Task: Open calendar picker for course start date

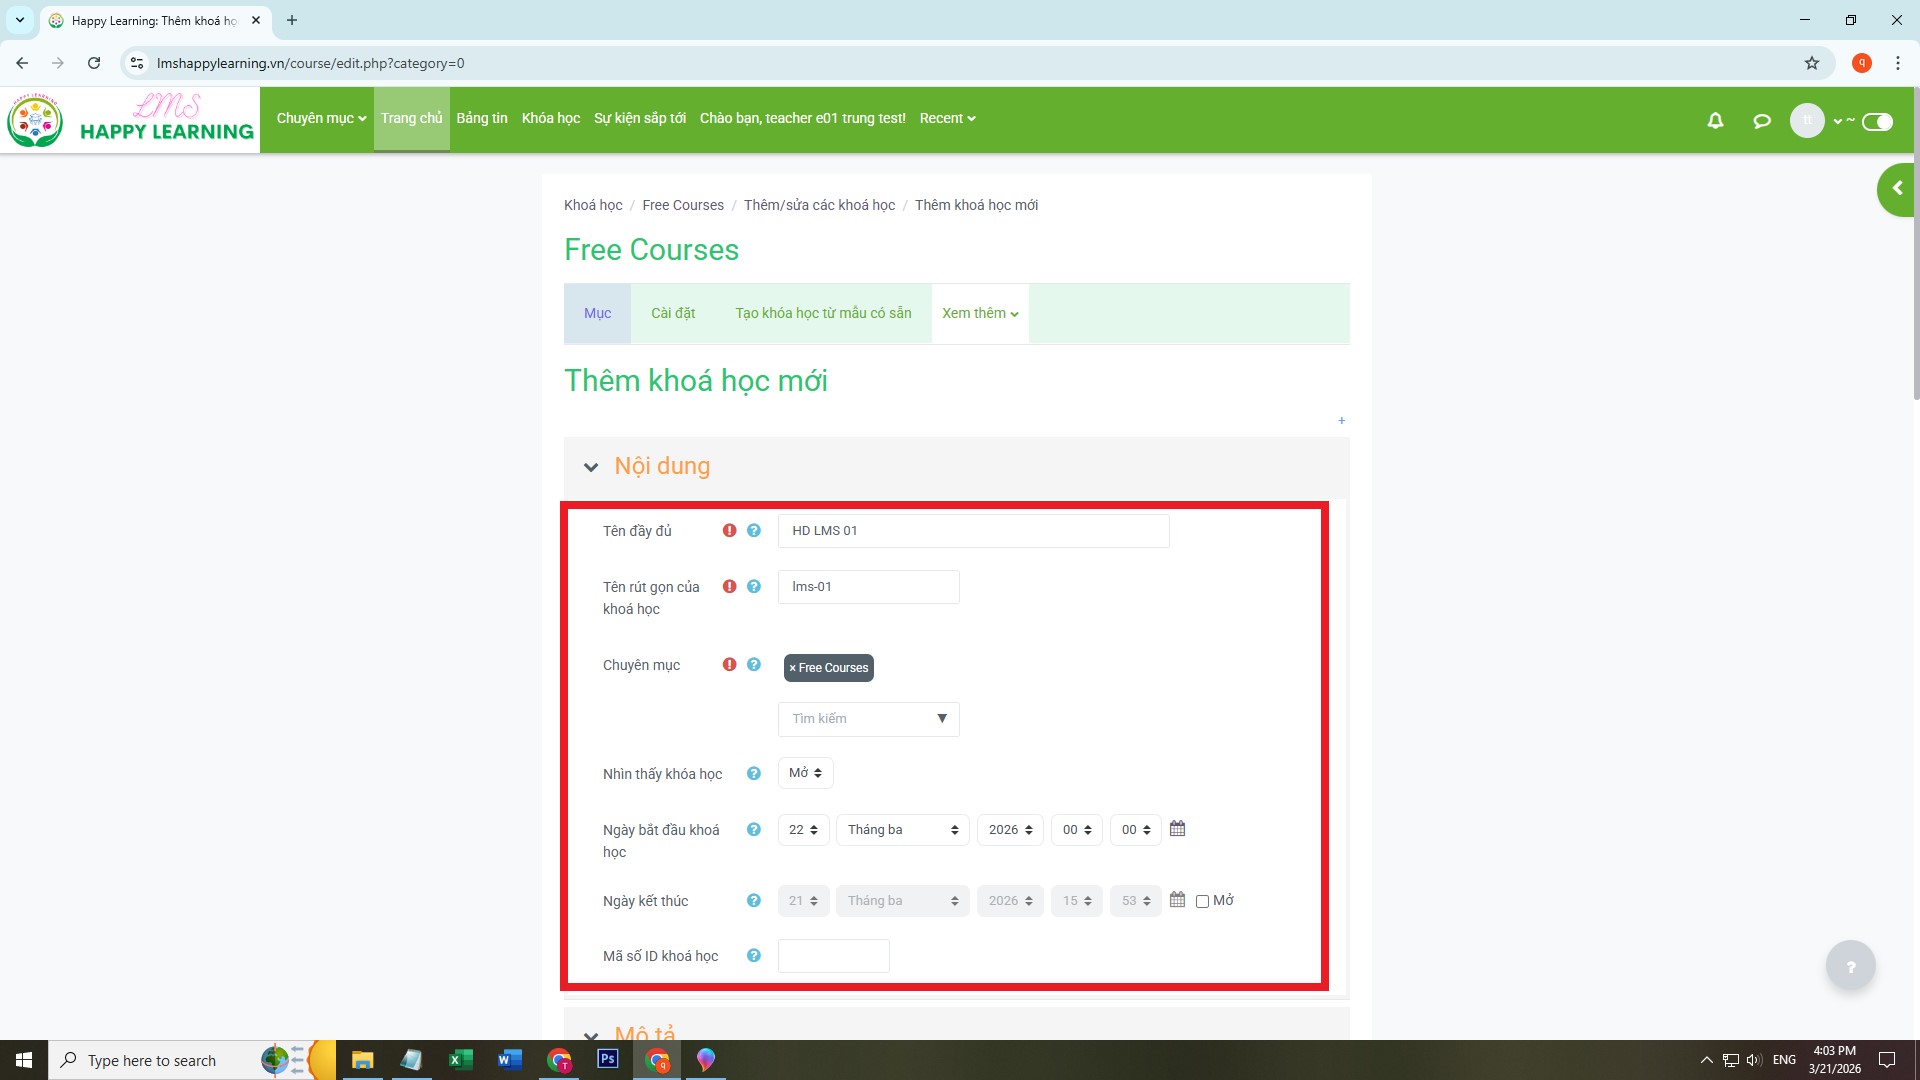Action: coord(1177,829)
